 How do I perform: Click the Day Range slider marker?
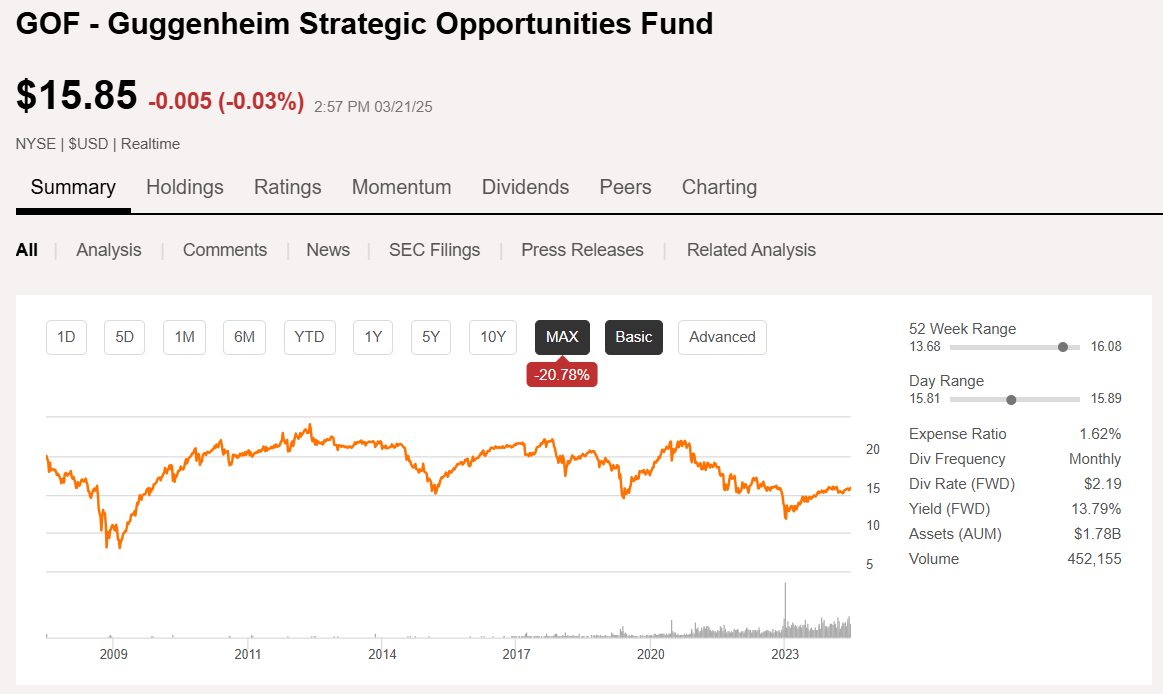1011,400
